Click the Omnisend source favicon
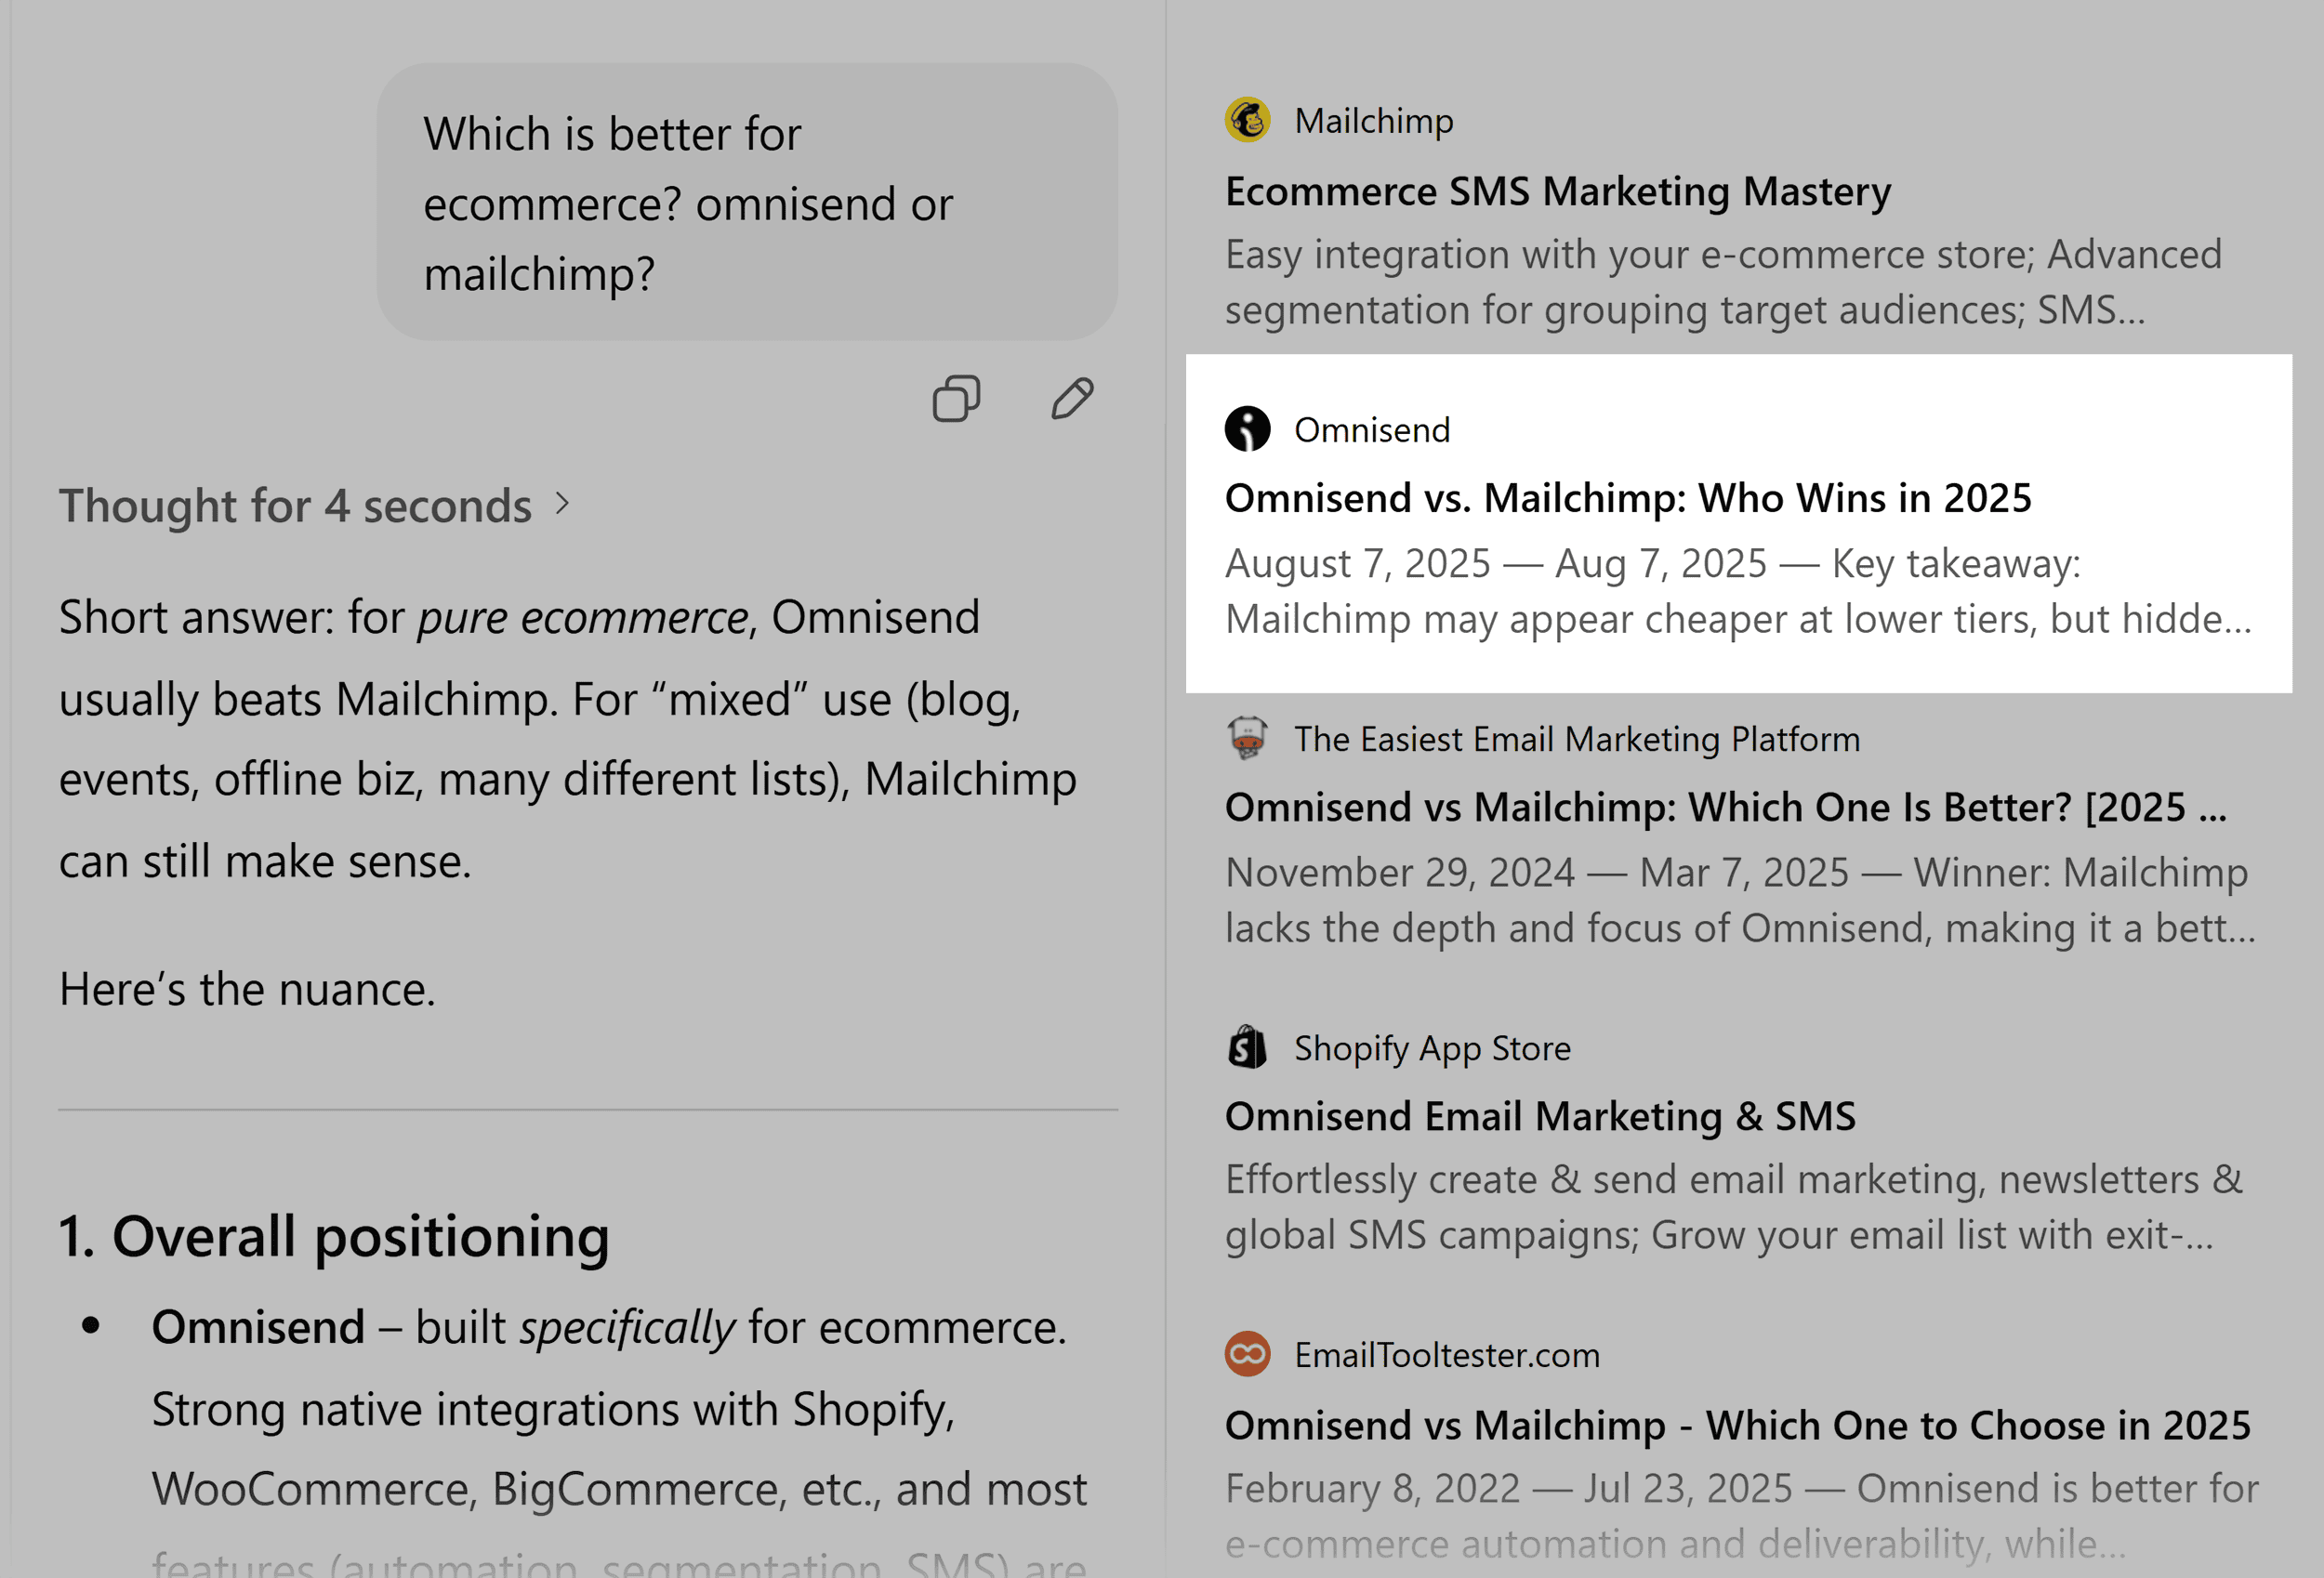2324x1578 pixels. coord(1247,429)
